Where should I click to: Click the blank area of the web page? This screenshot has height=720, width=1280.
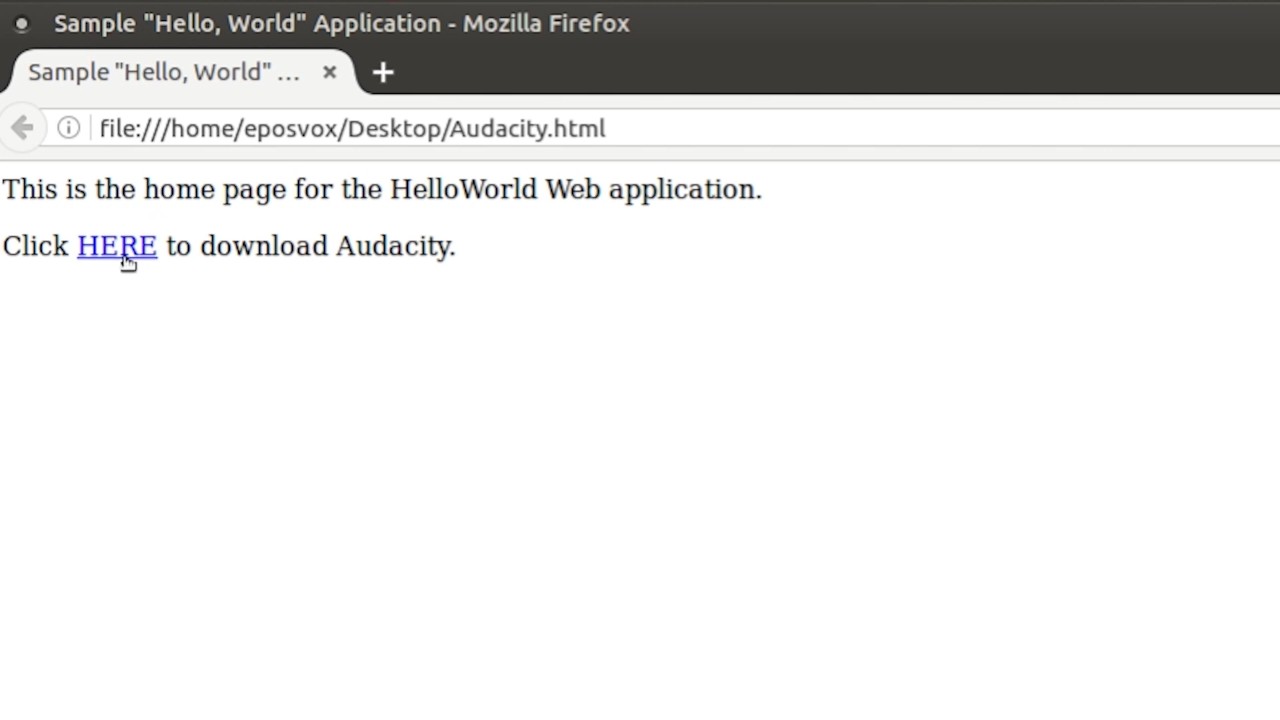(640, 480)
